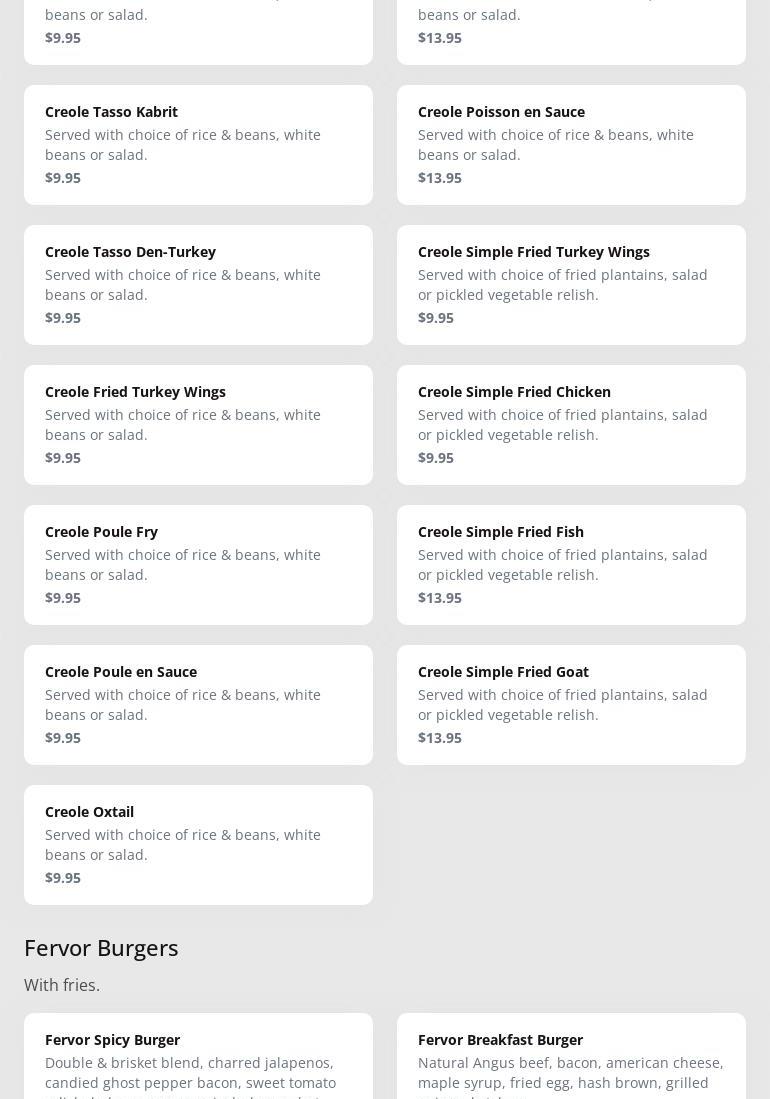Choose Creole Simple Fried Turkey Wings
Image resolution: width=770 pixels, height=1099 pixels.
[571, 285]
